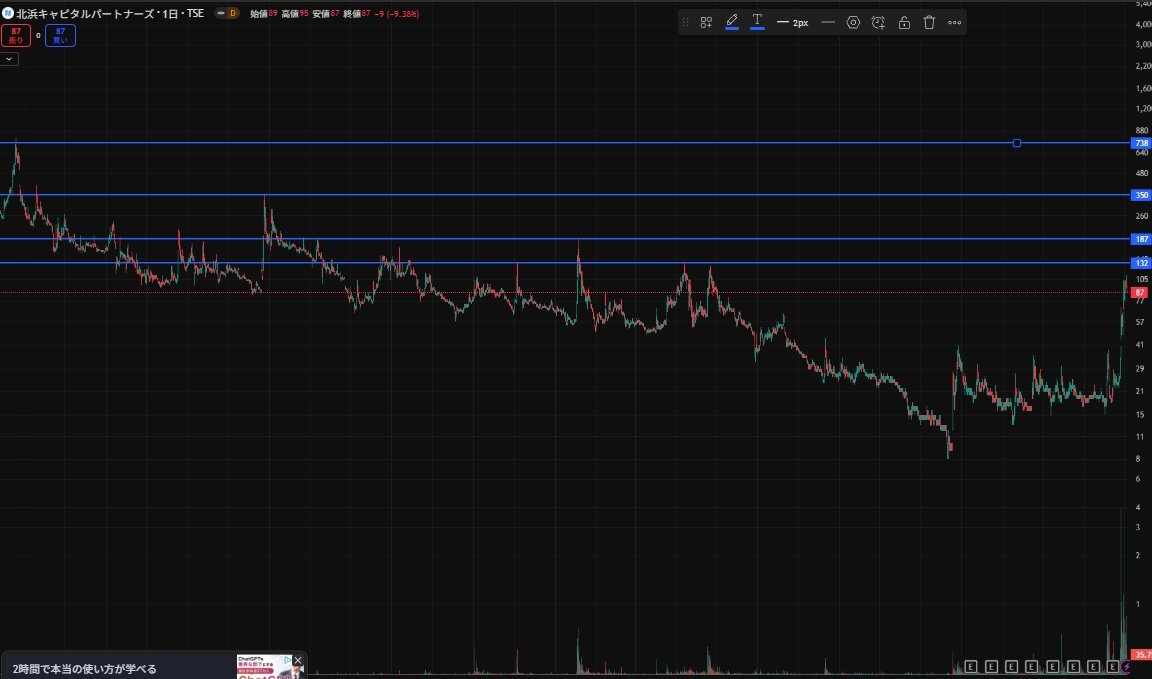Open the 2時間で本当の使い方が学べる ad

click(84, 669)
